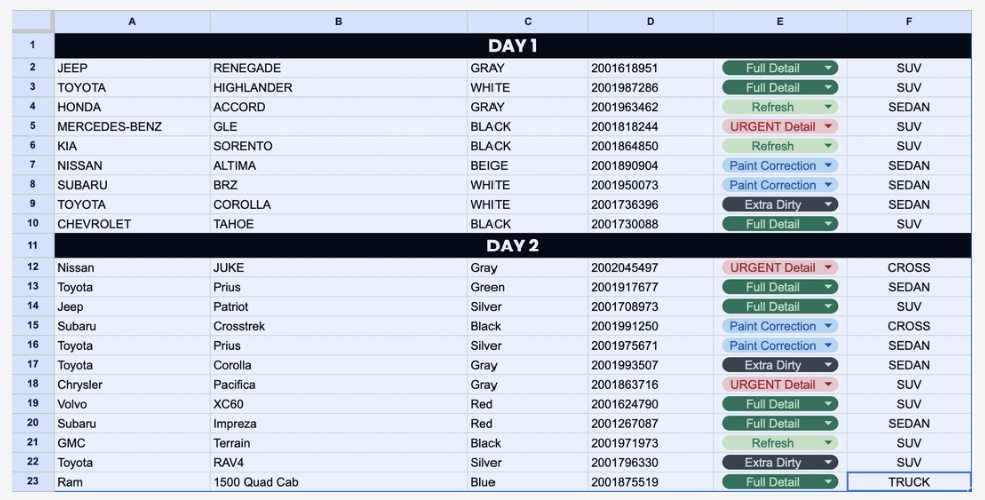Screen dimensions: 985x500
Task: Expand the Refresh dropdown in row 4
Action: coord(829,107)
